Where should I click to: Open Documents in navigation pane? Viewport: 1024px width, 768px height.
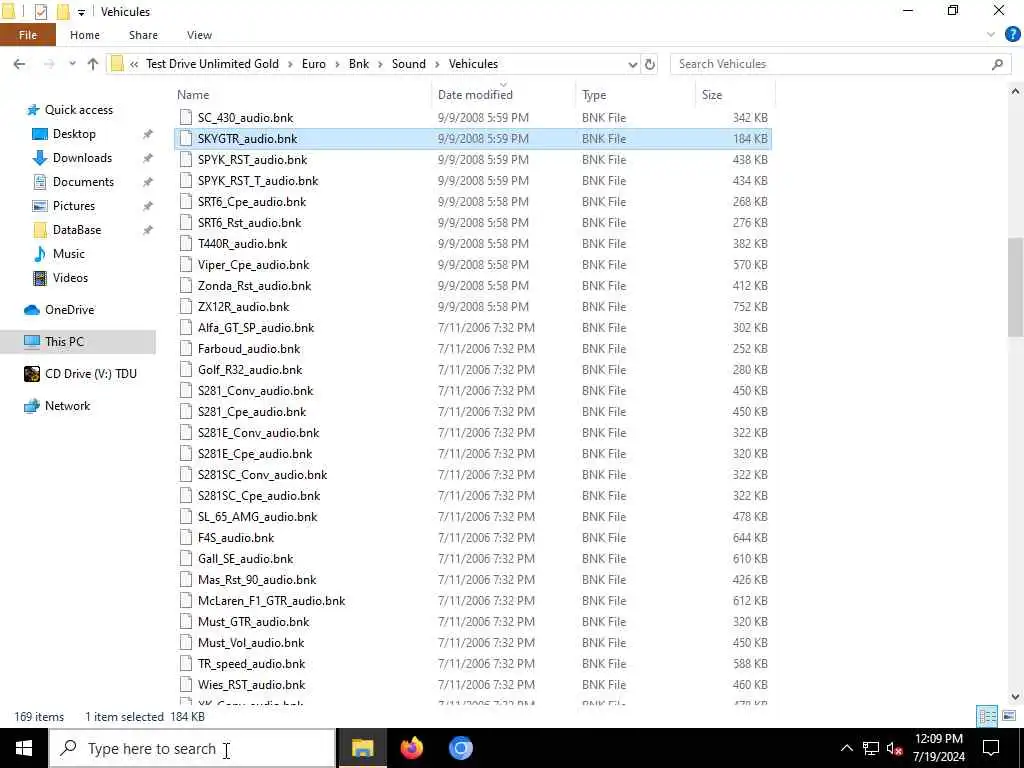coord(83,182)
